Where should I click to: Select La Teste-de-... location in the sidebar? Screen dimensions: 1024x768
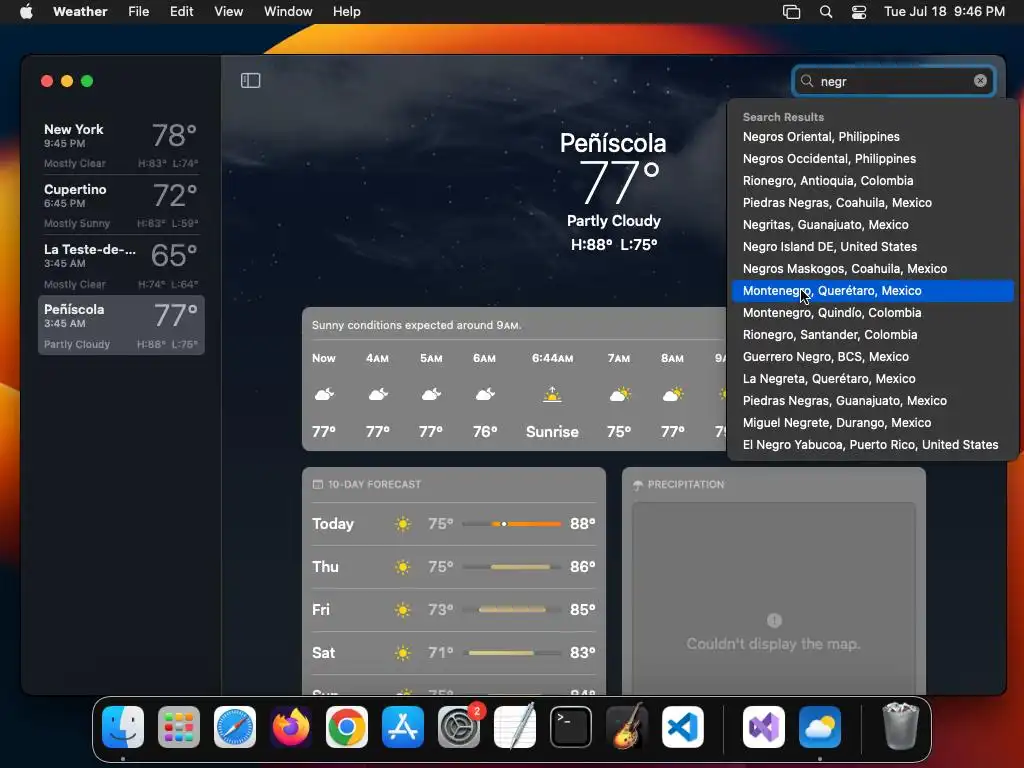click(121, 265)
